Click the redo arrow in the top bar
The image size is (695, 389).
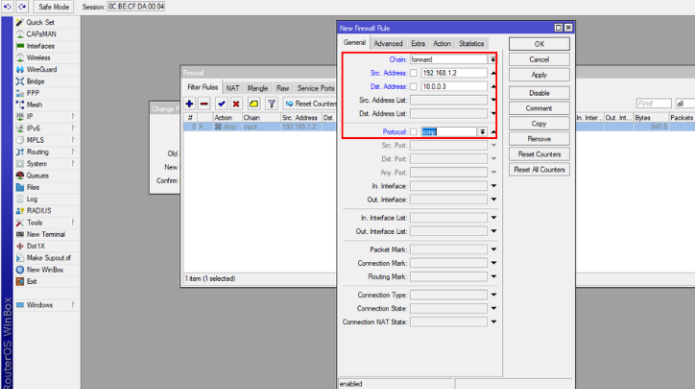tap(22, 7)
